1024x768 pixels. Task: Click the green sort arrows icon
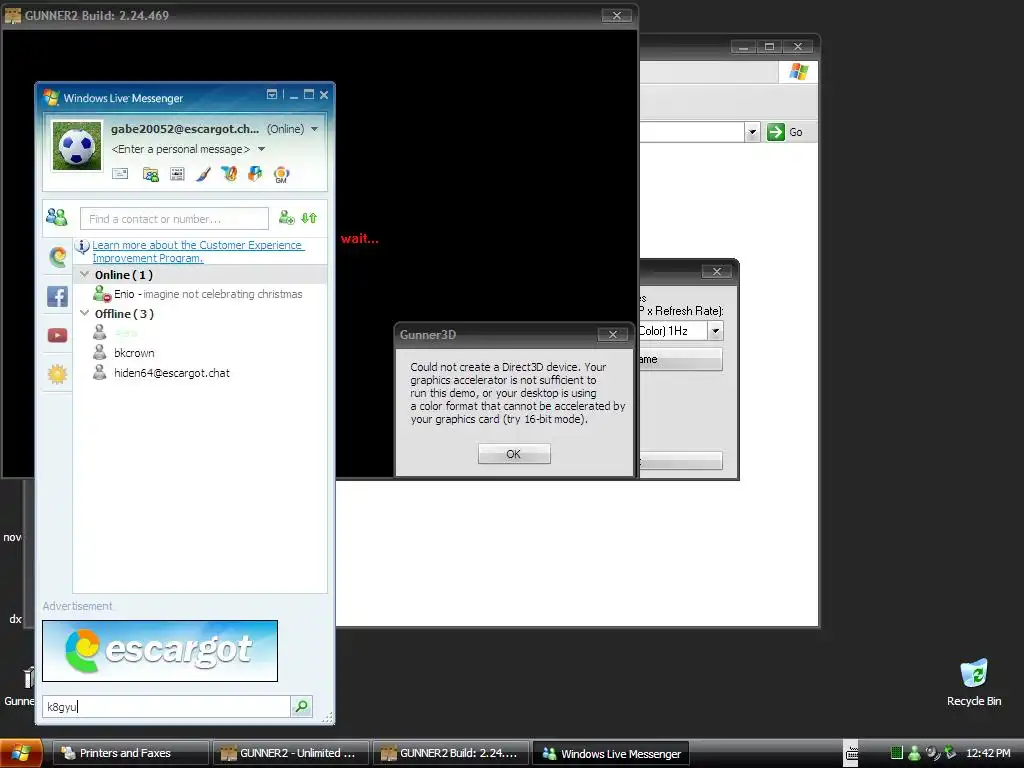pos(309,218)
